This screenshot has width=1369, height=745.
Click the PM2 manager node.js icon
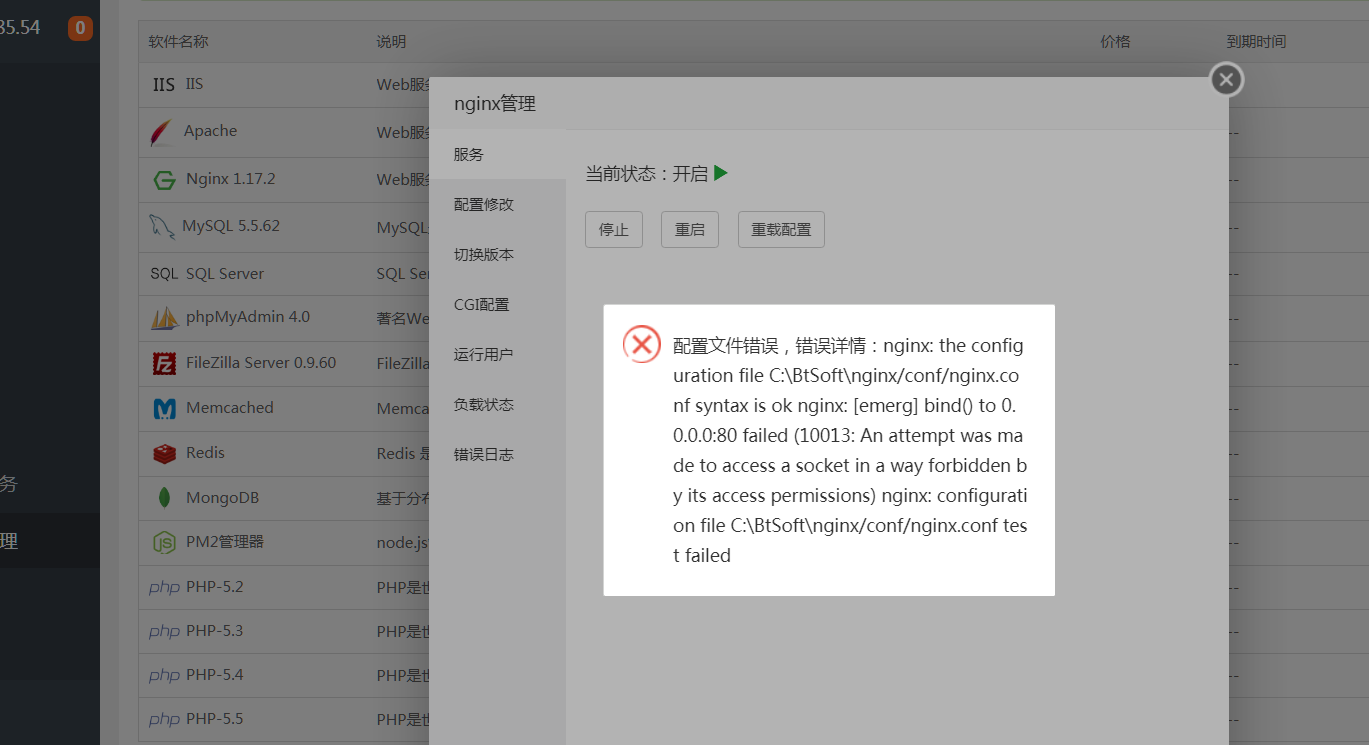[164, 543]
